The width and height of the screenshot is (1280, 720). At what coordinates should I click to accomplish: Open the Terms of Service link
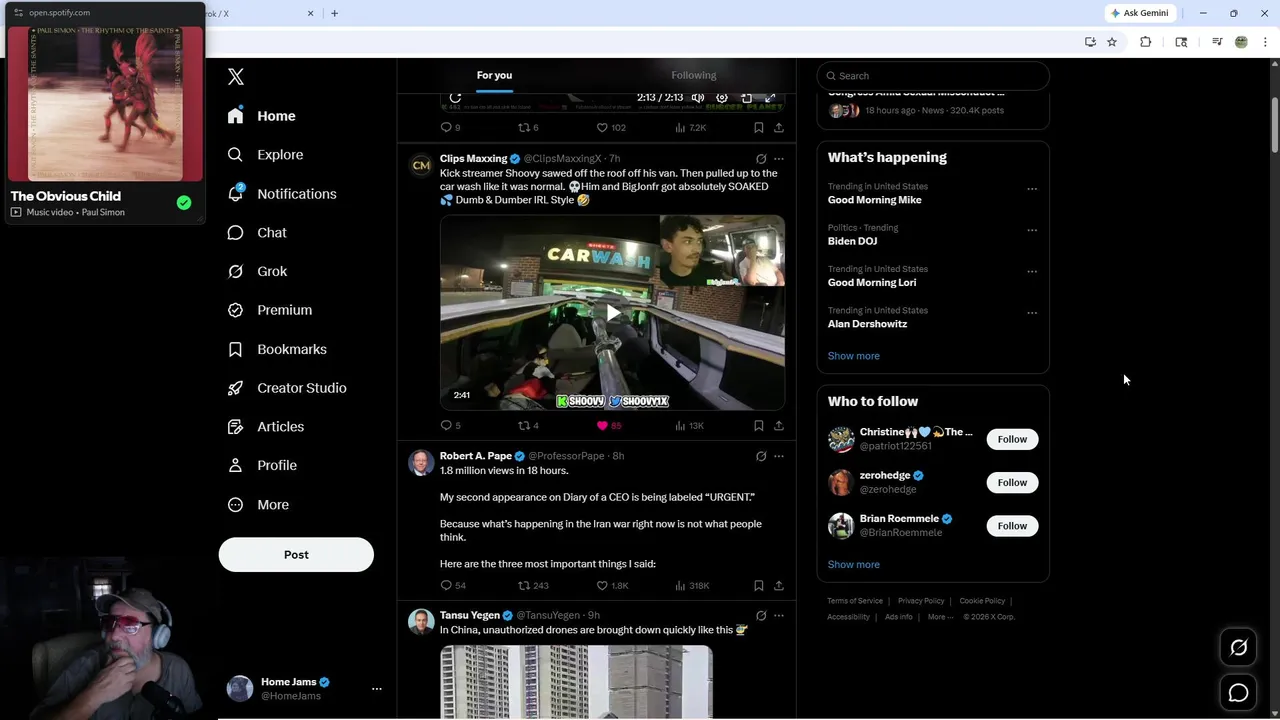pos(855,601)
